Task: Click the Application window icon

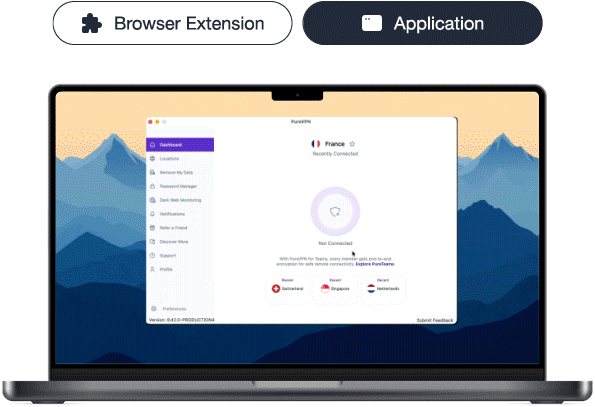Action: [371, 24]
